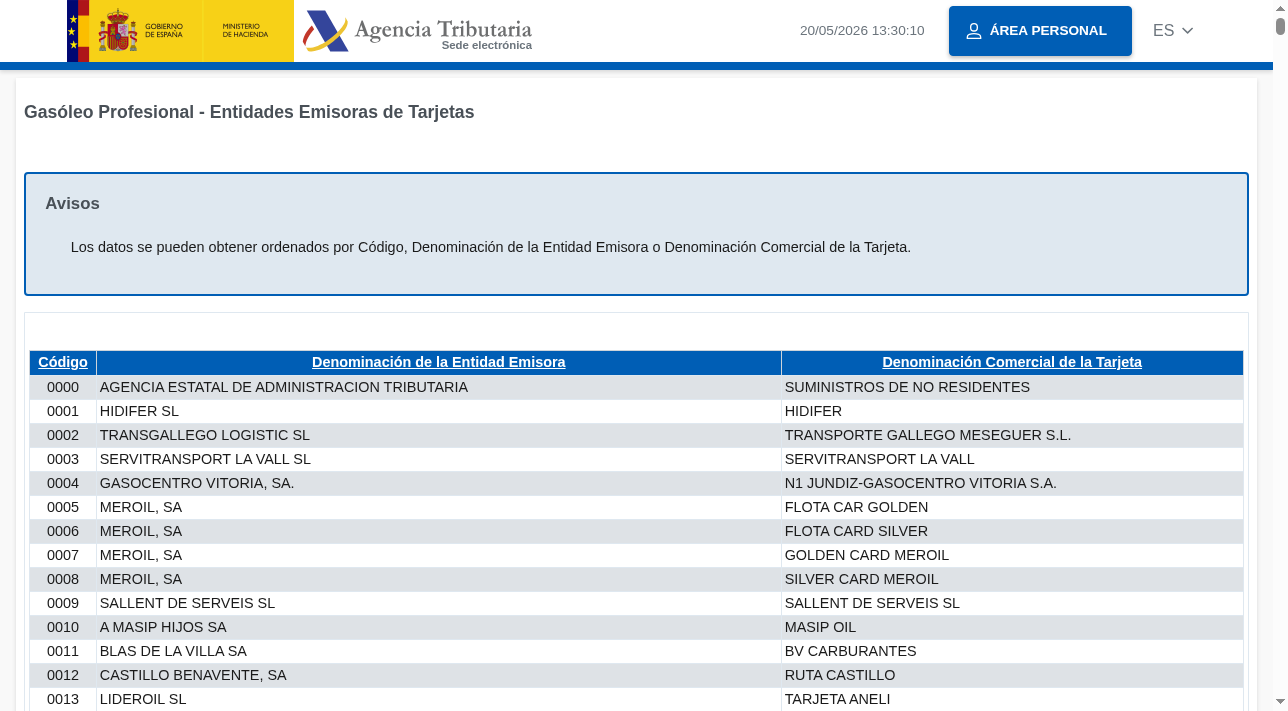The height and width of the screenshot is (711, 1288).
Task: Sort by Denominación Comercial de la Tarjeta
Action: [1012, 362]
